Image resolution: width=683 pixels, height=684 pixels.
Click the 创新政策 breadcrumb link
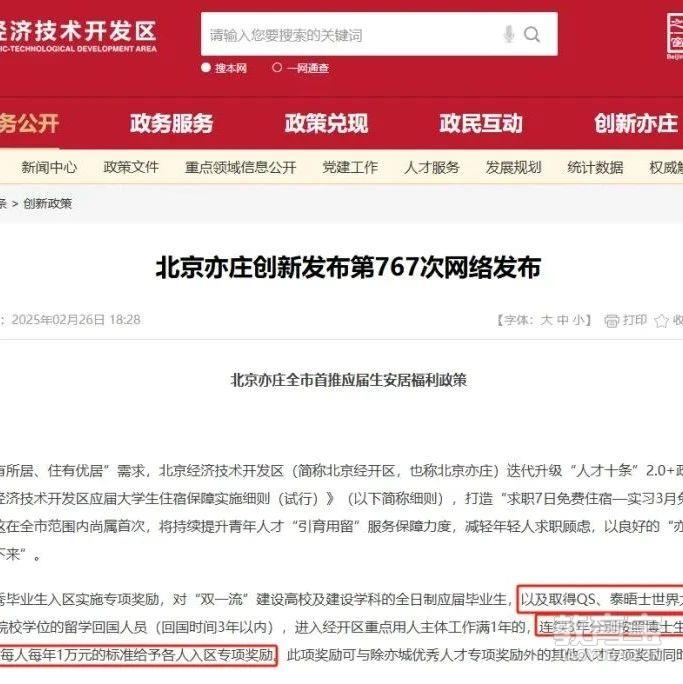point(48,204)
